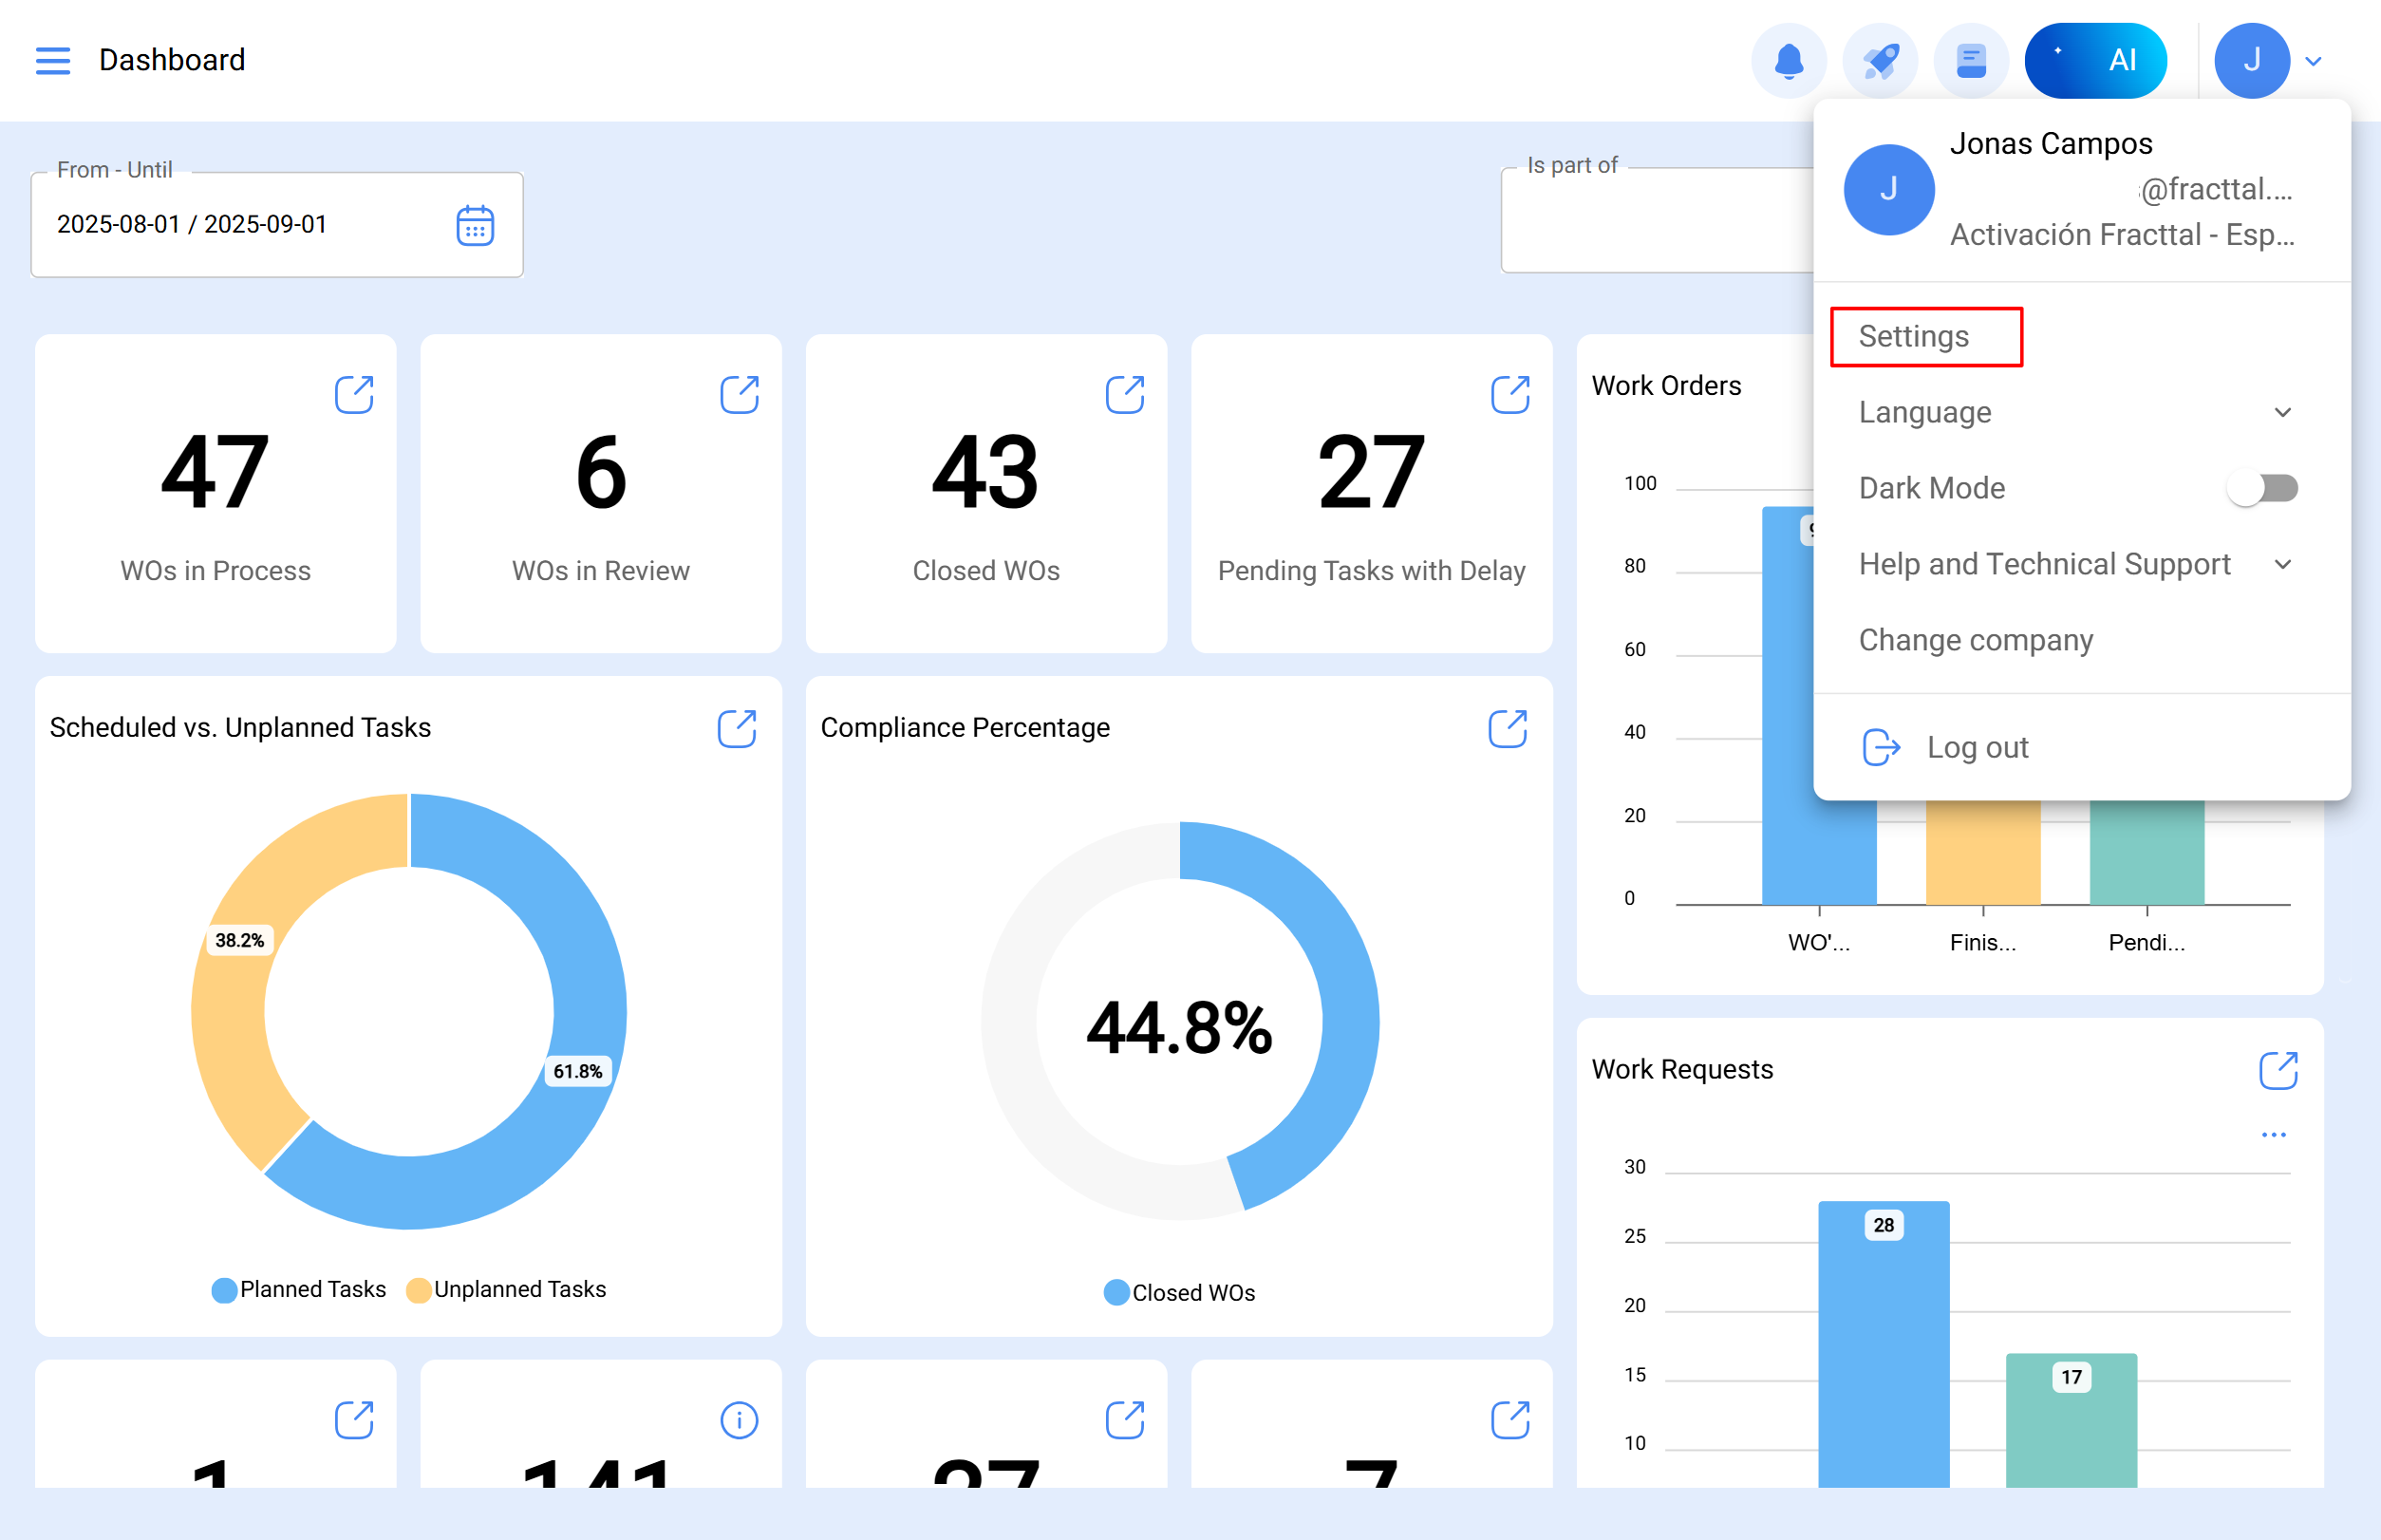Image resolution: width=2381 pixels, height=1540 pixels.
Task: Click Work Requests three-dots options
Action: [2273, 1135]
